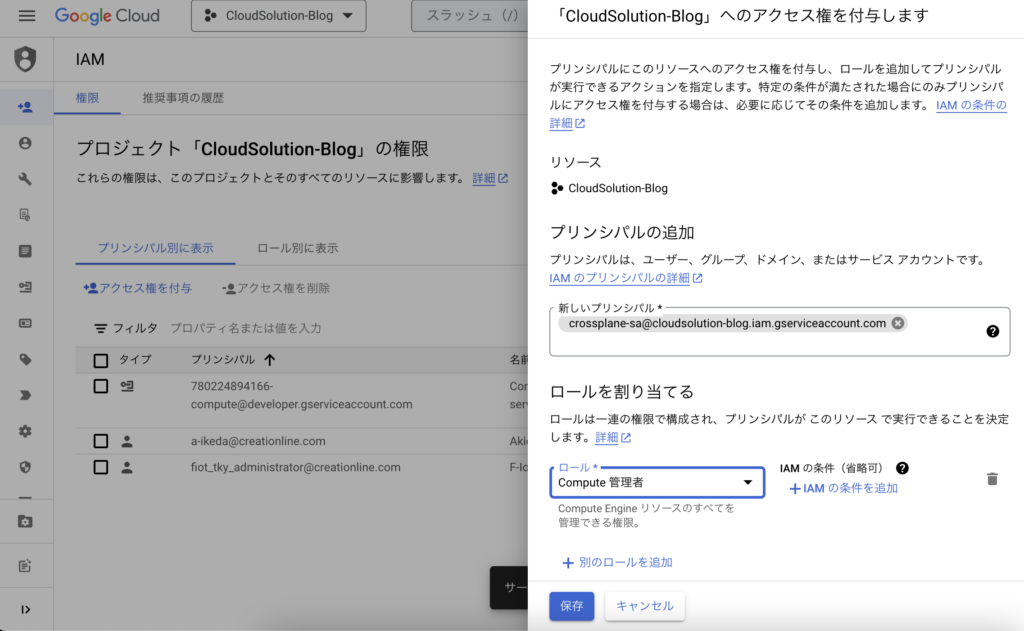Open the wrench troubleshooter sidebar icon
This screenshot has width=1024, height=631.
pyautogui.click(x=25, y=179)
